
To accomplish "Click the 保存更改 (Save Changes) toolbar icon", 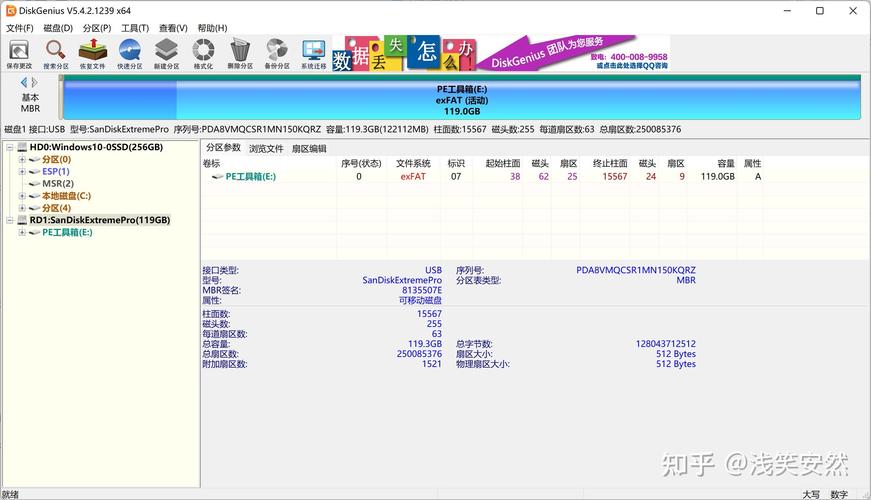I will 19,54.
